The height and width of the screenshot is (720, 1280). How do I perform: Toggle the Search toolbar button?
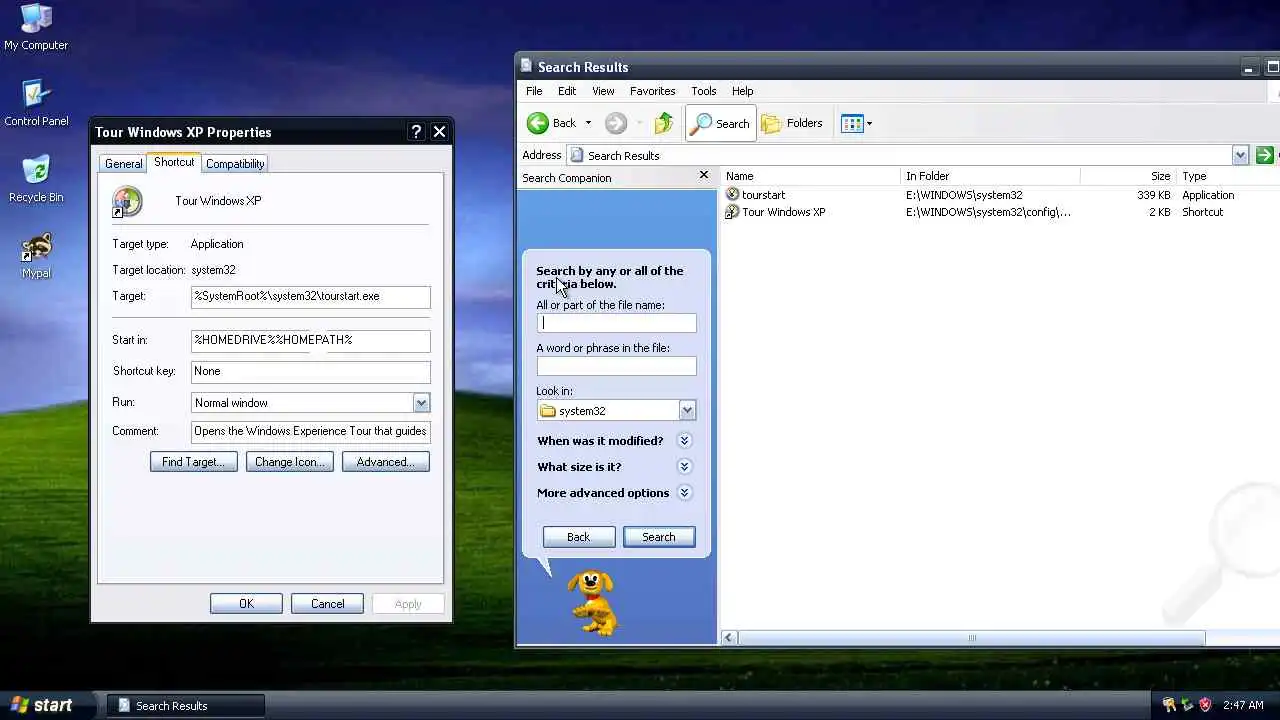720,123
